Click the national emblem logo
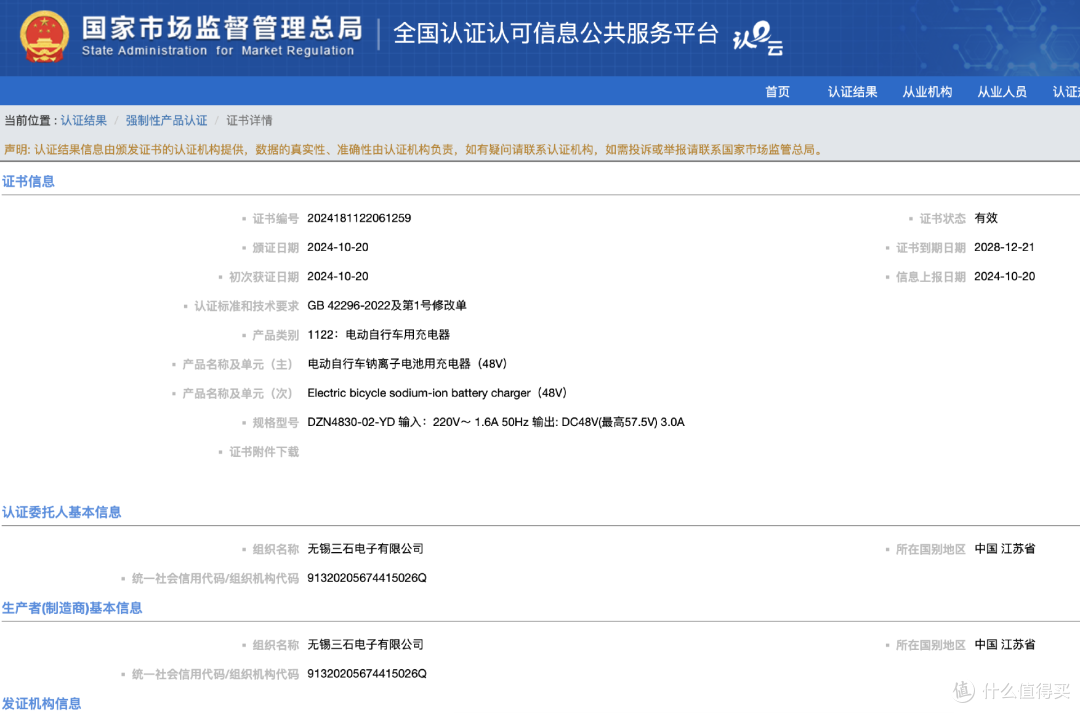 click(44, 37)
